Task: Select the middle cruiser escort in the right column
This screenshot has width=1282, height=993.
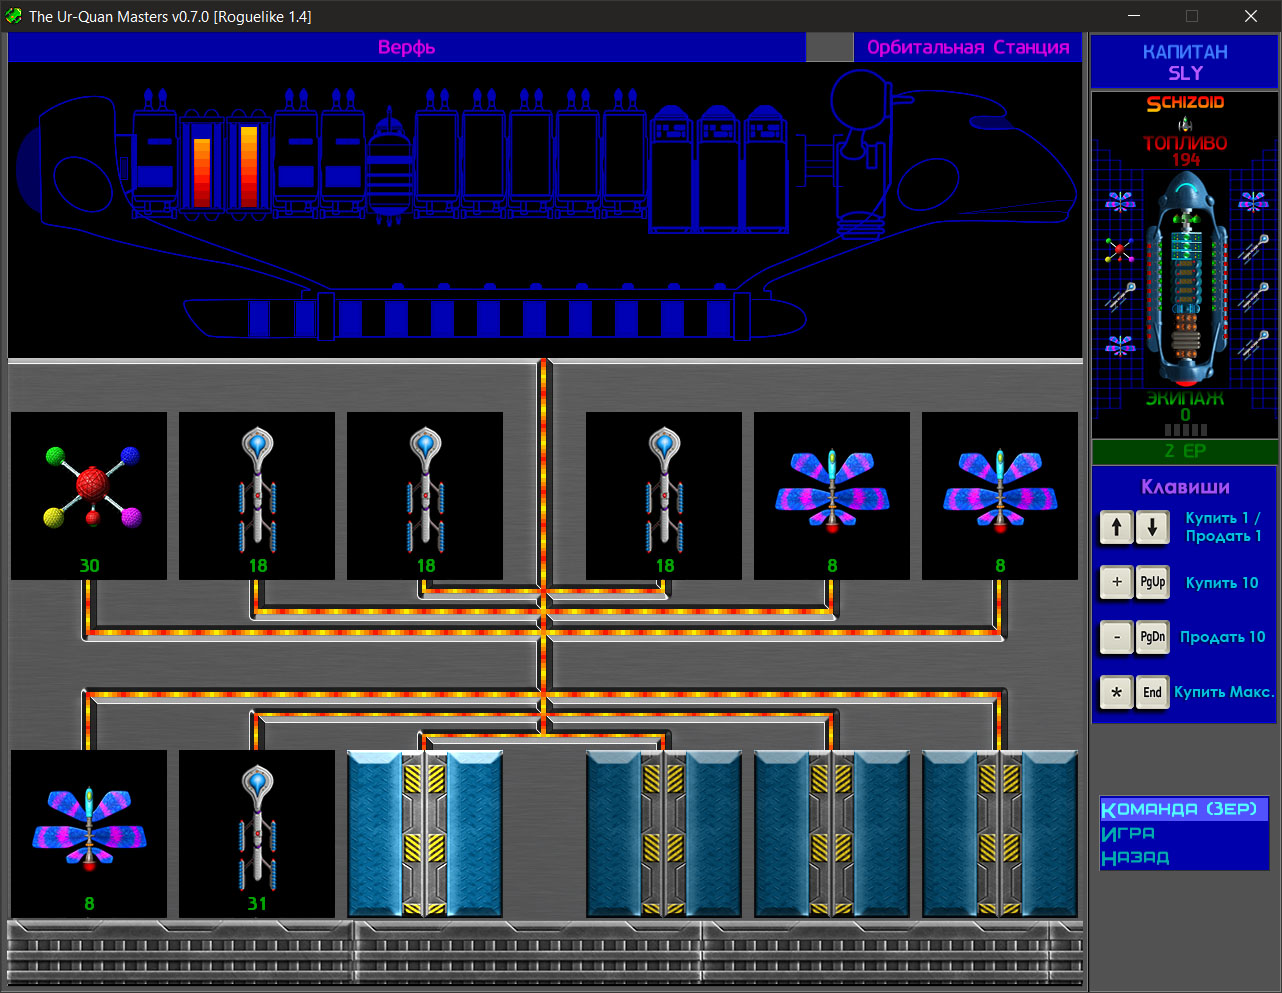Action: click(x=1253, y=296)
